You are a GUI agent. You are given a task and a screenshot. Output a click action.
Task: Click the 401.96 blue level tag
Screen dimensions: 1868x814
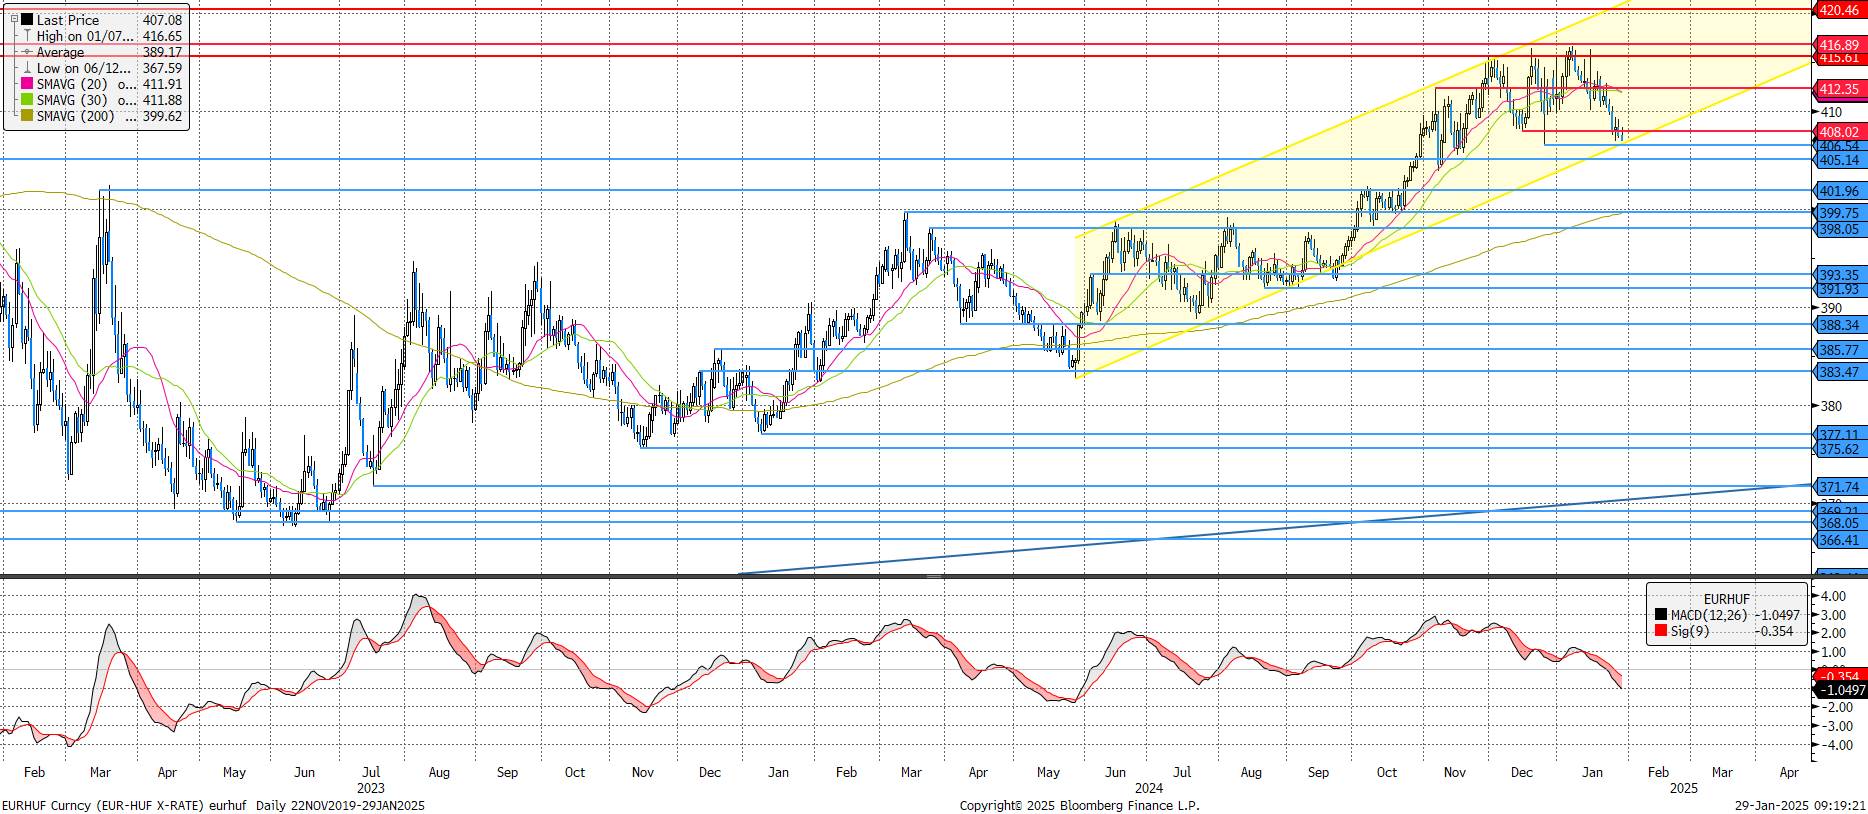coord(1839,191)
